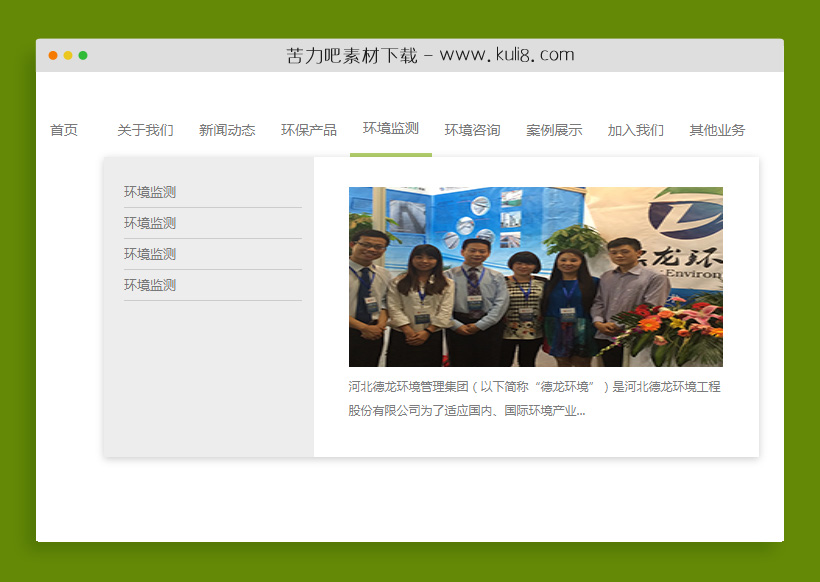Open the 其他业务 menu item
Image resolution: width=820 pixels, height=582 pixels.
click(x=717, y=130)
